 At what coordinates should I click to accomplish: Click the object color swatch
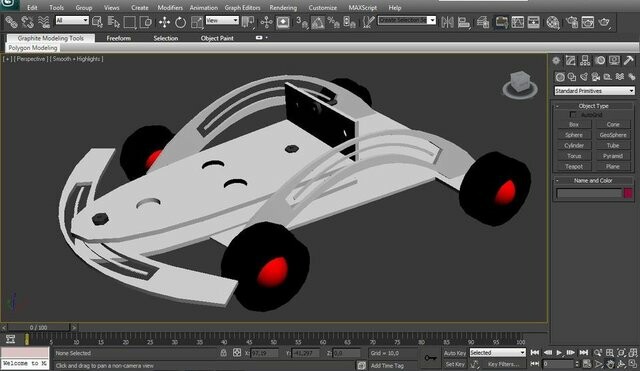[x=628, y=193]
